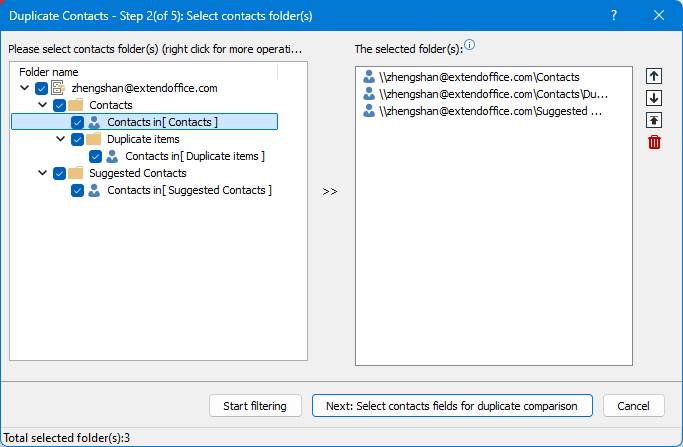The image size is (683, 447).
Task: Click the red trash delete icon
Action: click(654, 142)
